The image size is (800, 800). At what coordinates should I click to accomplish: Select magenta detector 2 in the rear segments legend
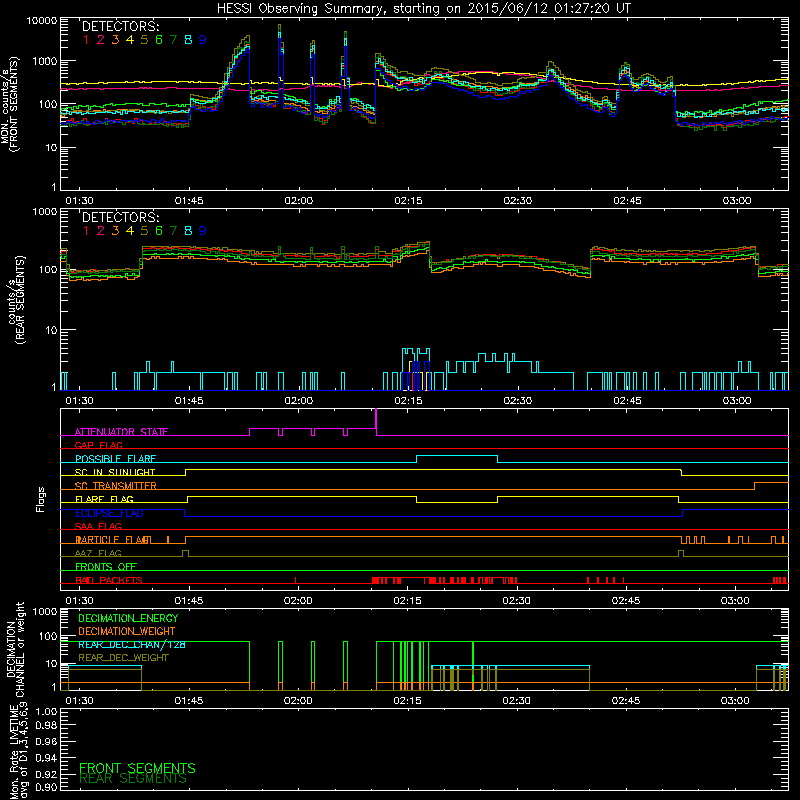[x=101, y=231]
